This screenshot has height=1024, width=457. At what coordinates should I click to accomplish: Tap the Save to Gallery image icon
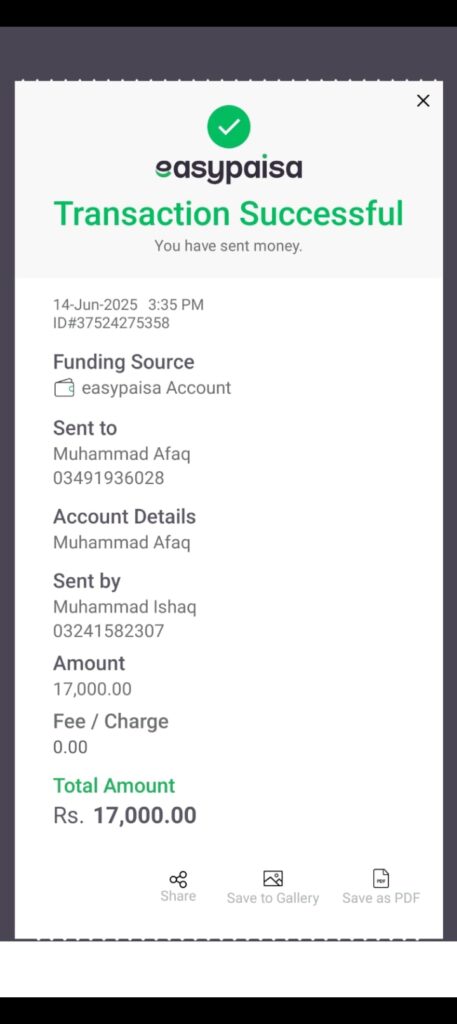[273, 878]
